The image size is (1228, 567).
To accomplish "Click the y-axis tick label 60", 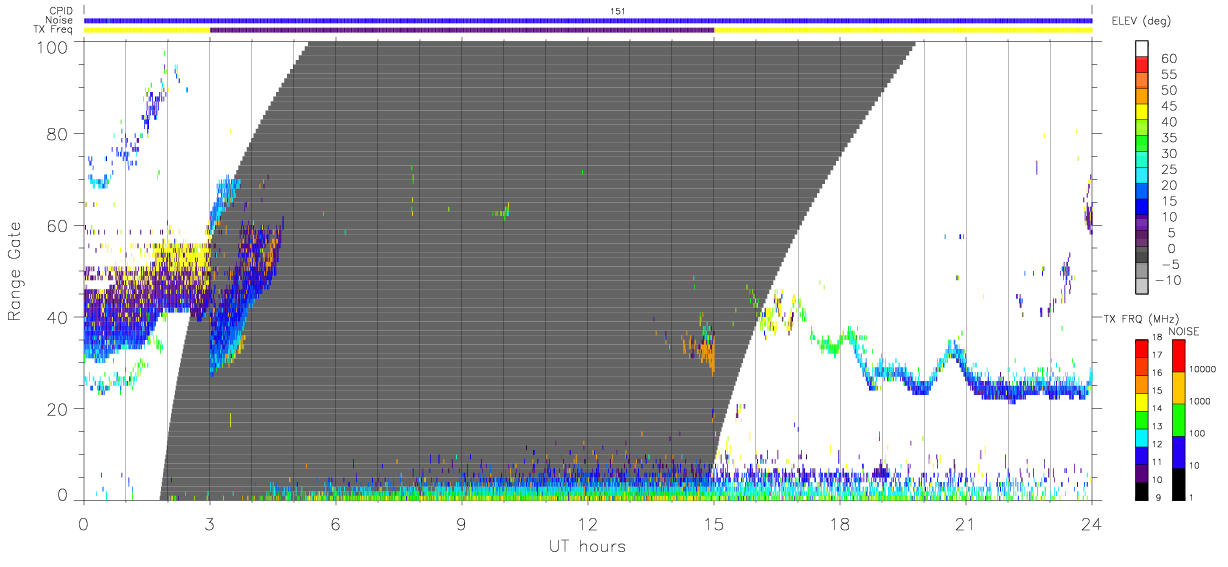I will point(58,226).
